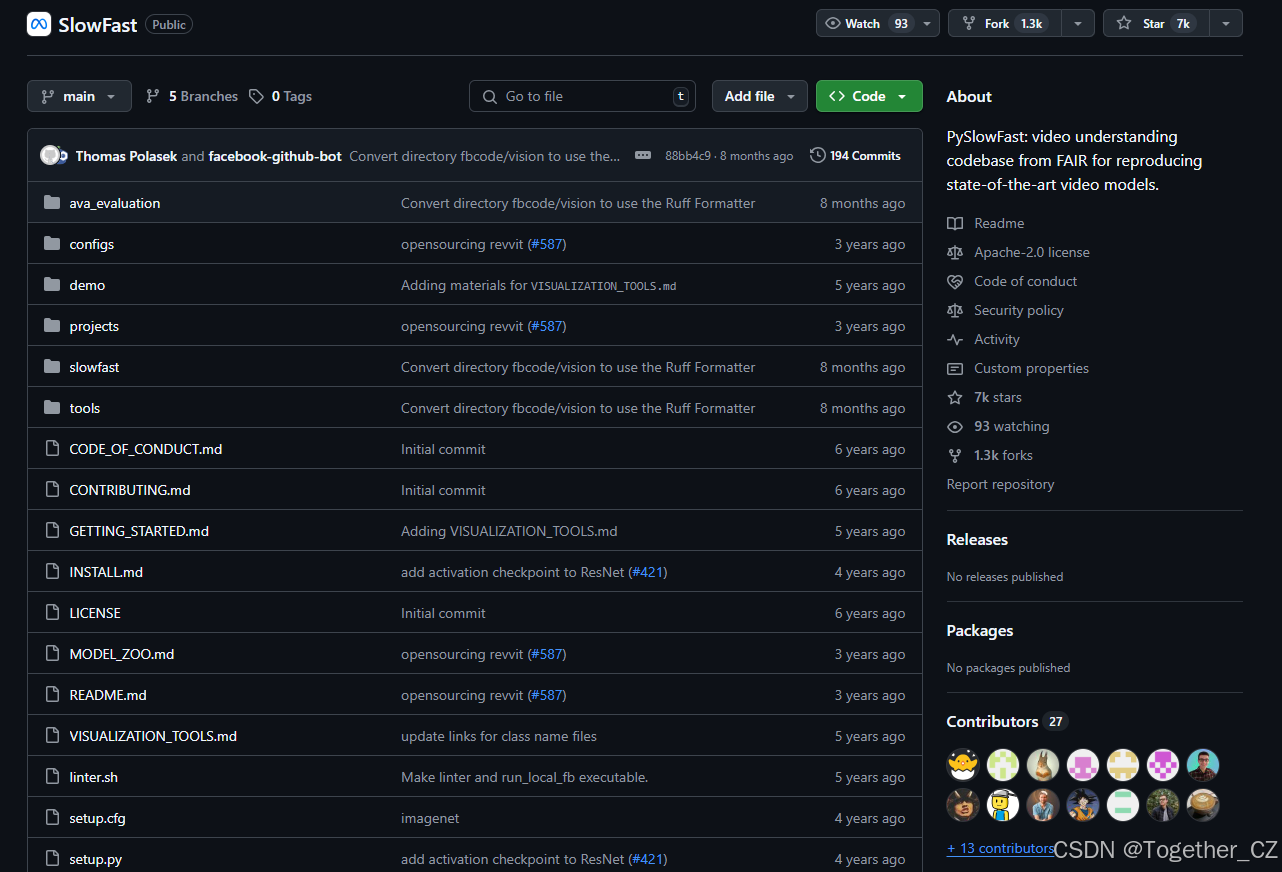Click the Readme book icon in About

coord(956,222)
